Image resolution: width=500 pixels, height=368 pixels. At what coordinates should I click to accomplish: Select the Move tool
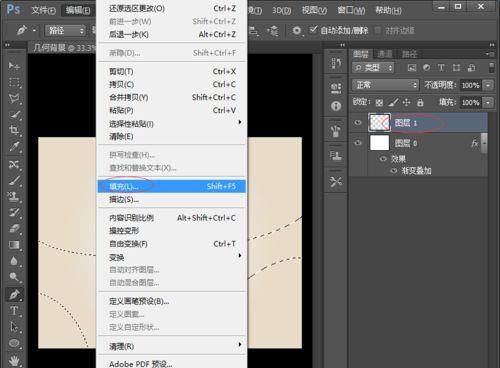pyautogui.click(x=14, y=66)
